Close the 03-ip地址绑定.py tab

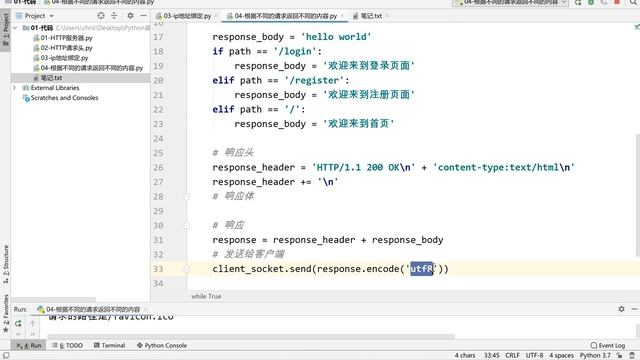(x=216, y=16)
